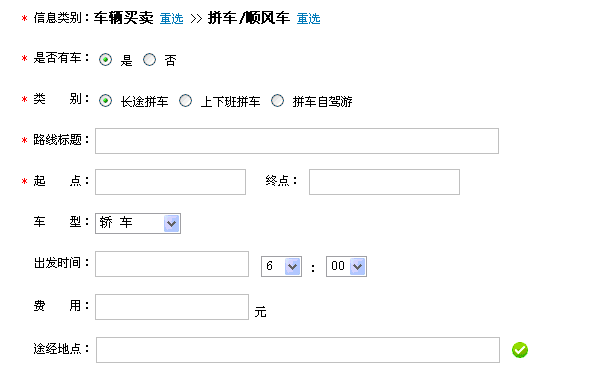Click the 拼车/顺风车 subcategory text
The width and height of the screenshot is (612, 369).
(x=249, y=18)
